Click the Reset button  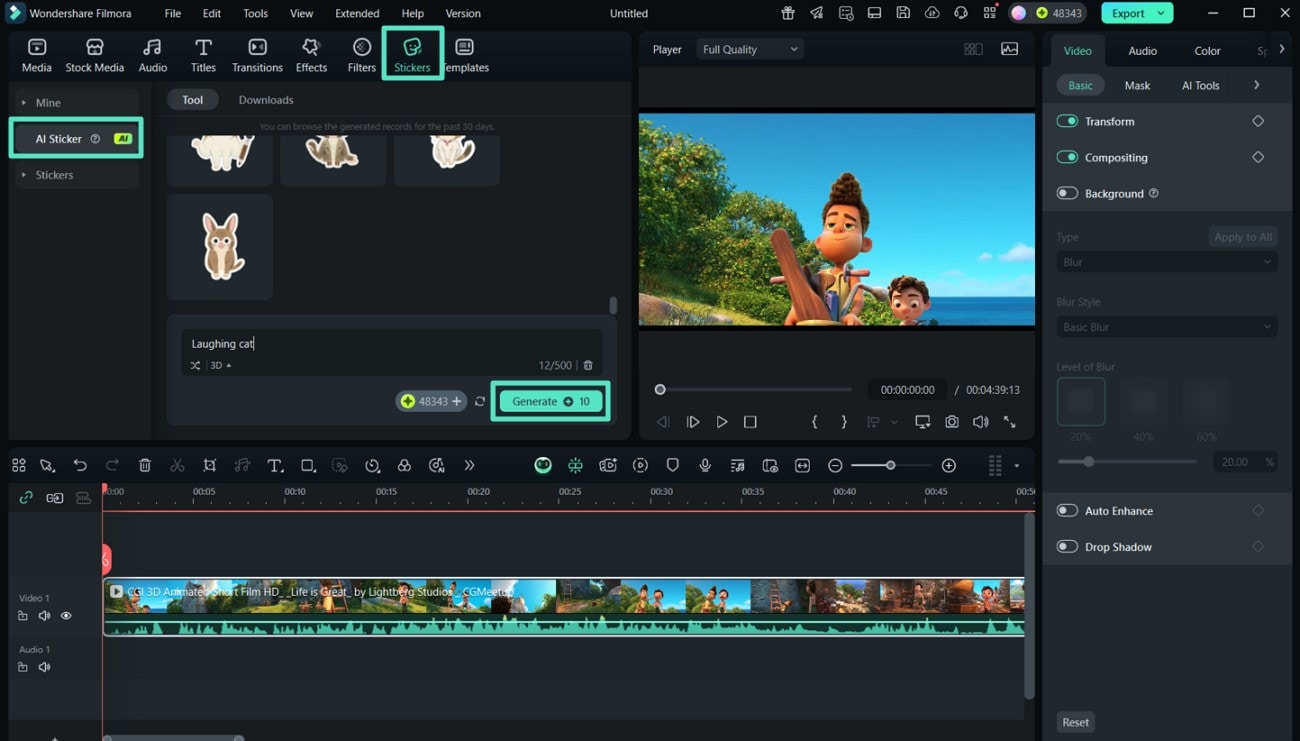tap(1076, 722)
